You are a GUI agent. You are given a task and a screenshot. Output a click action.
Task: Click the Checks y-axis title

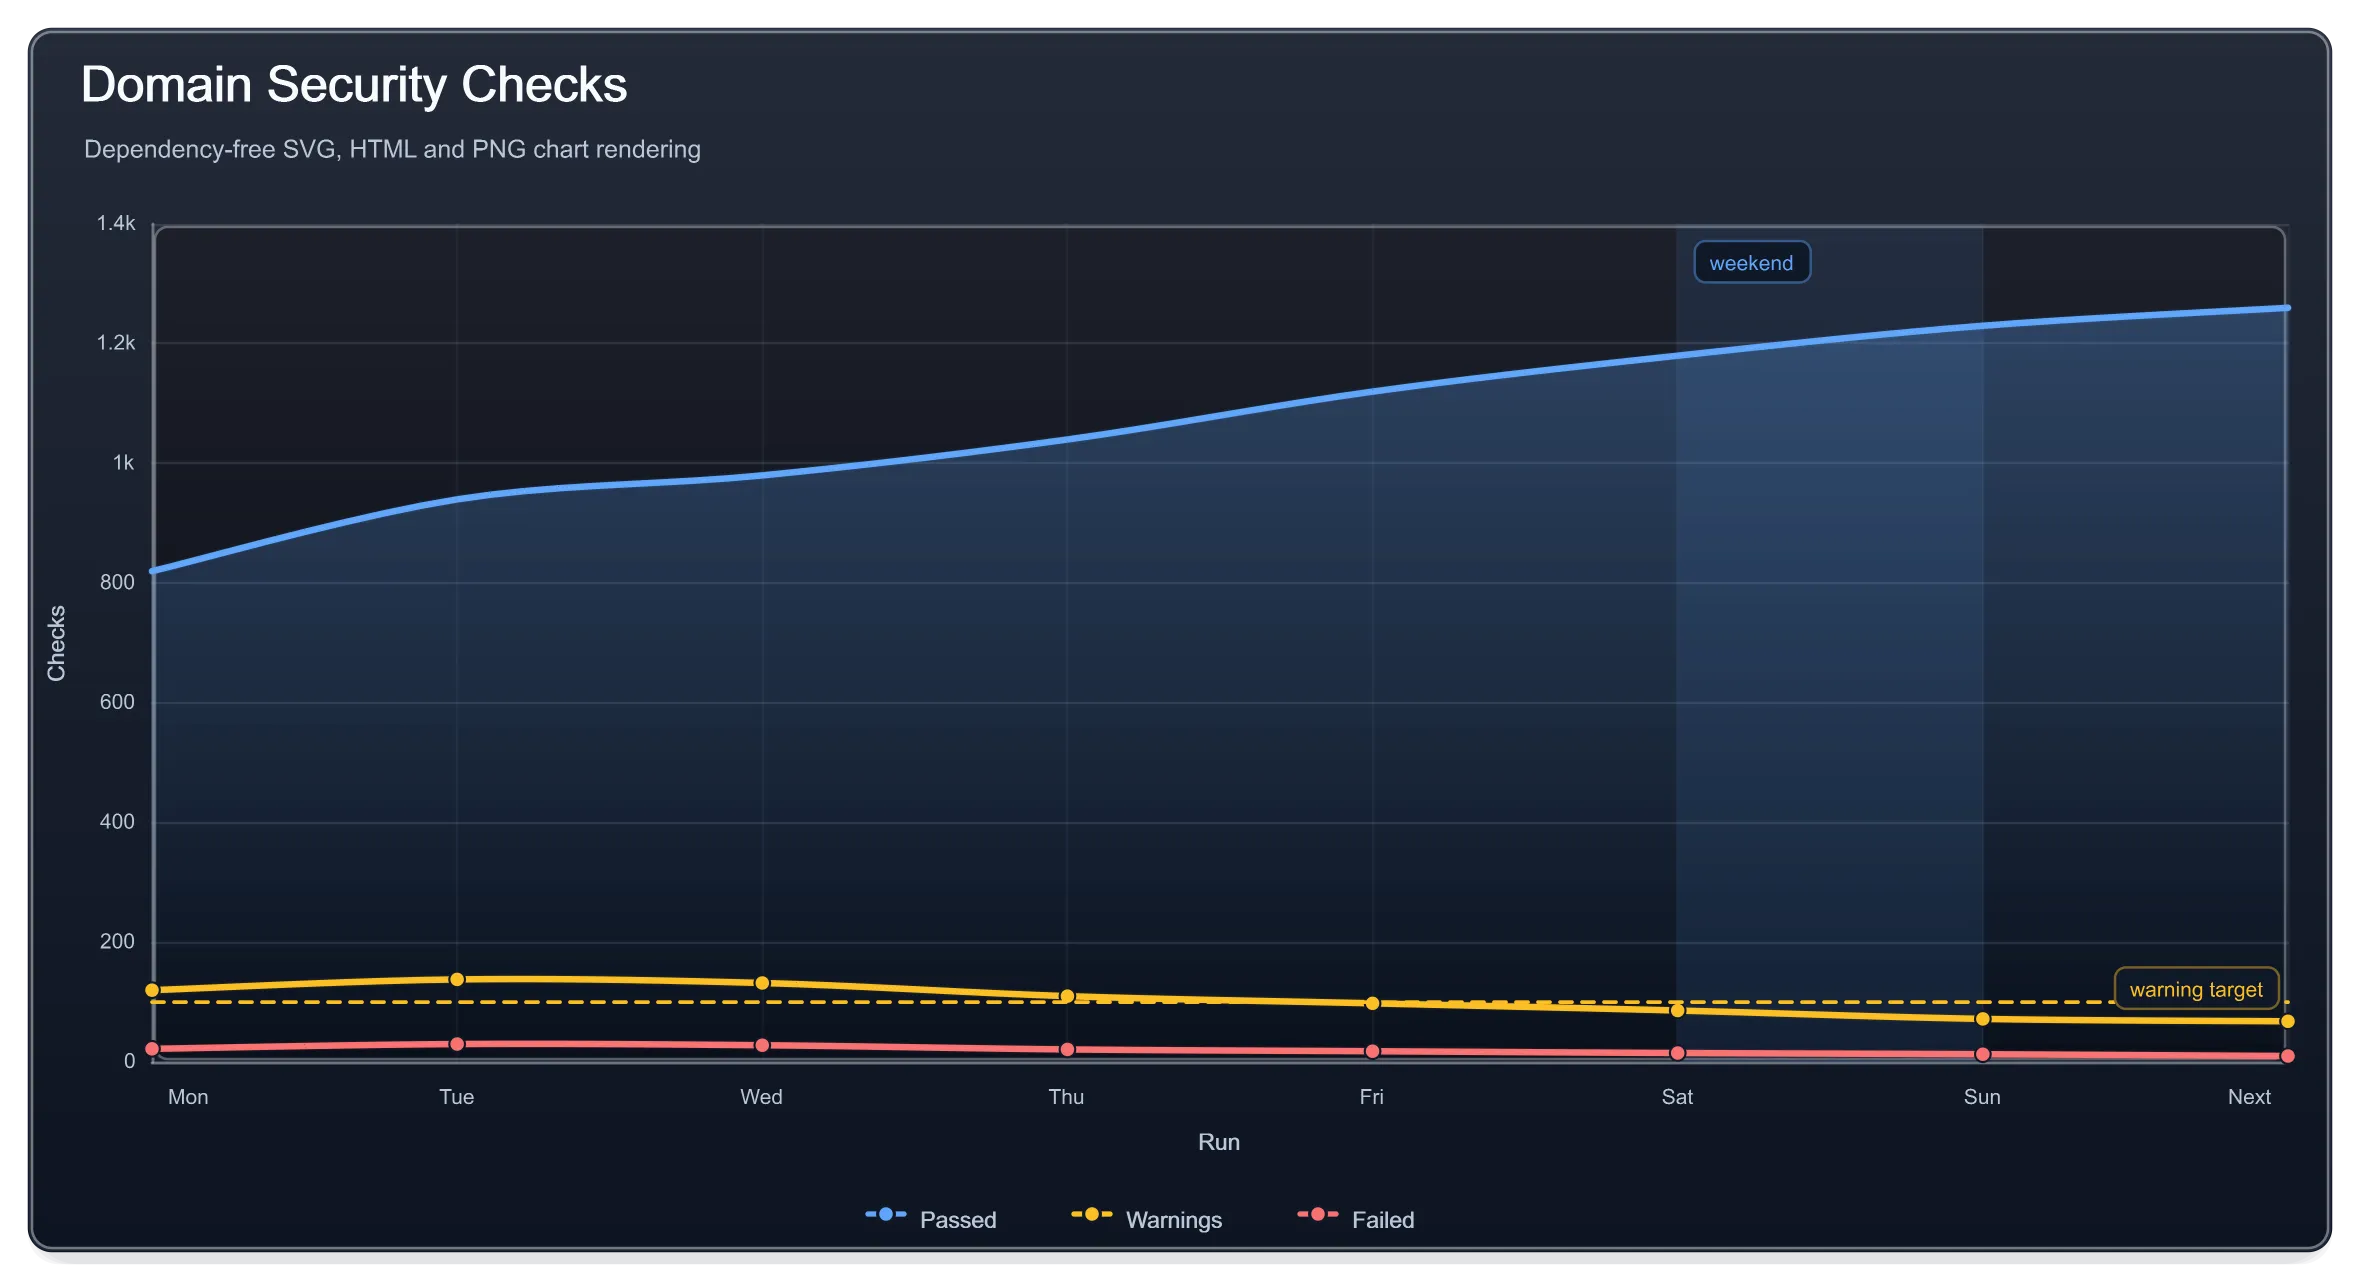[56, 643]
